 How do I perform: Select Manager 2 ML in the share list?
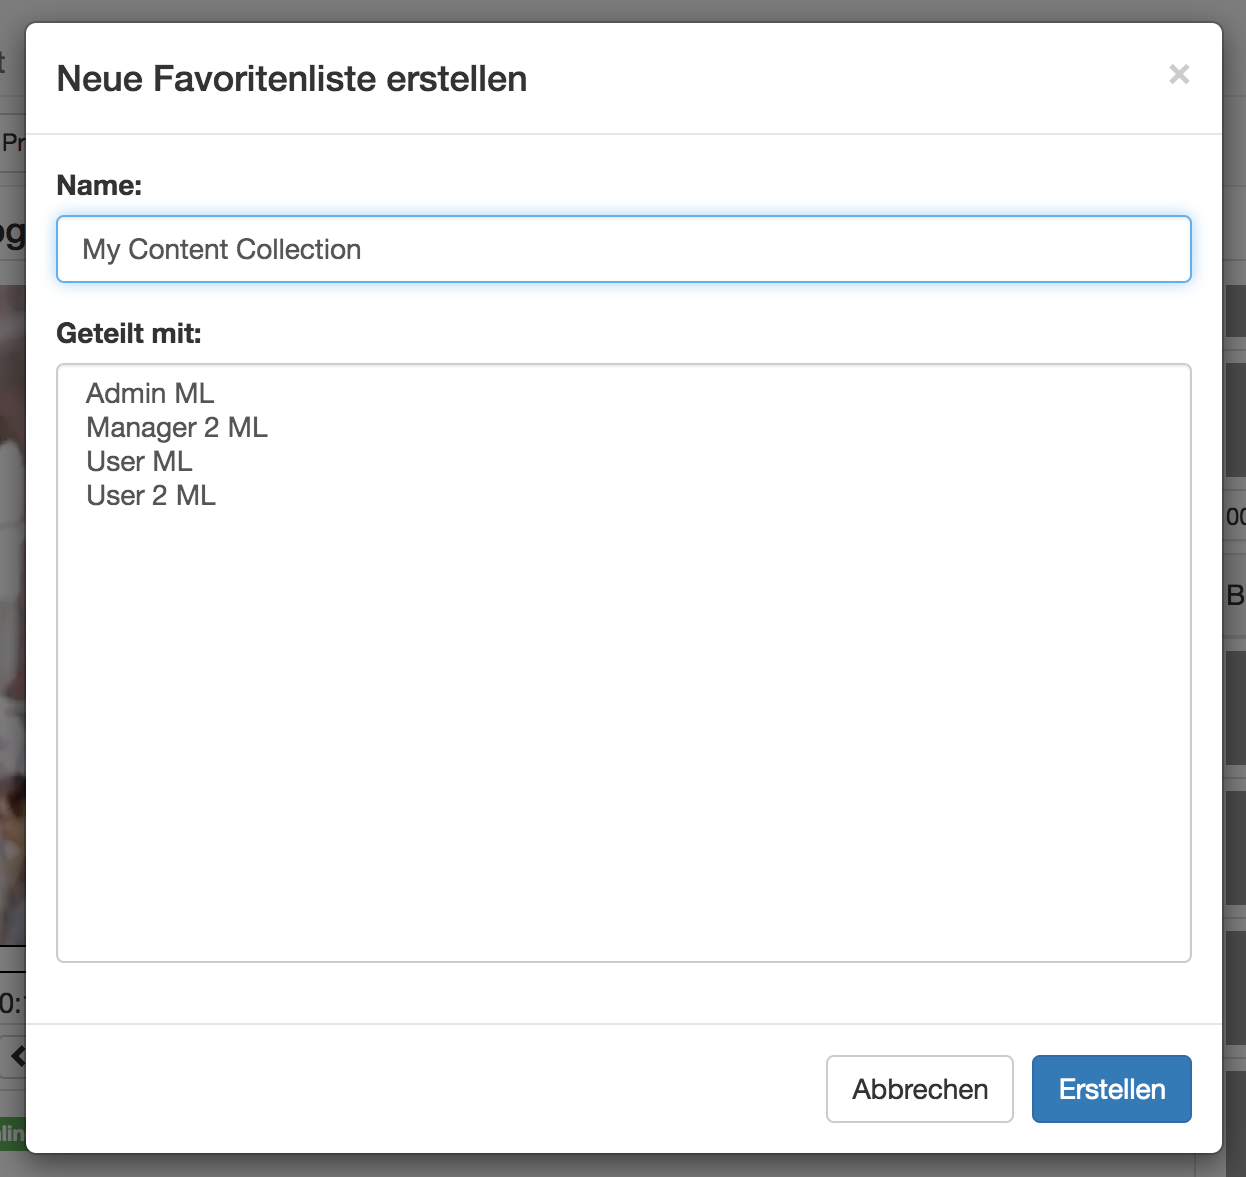point(177,427)
